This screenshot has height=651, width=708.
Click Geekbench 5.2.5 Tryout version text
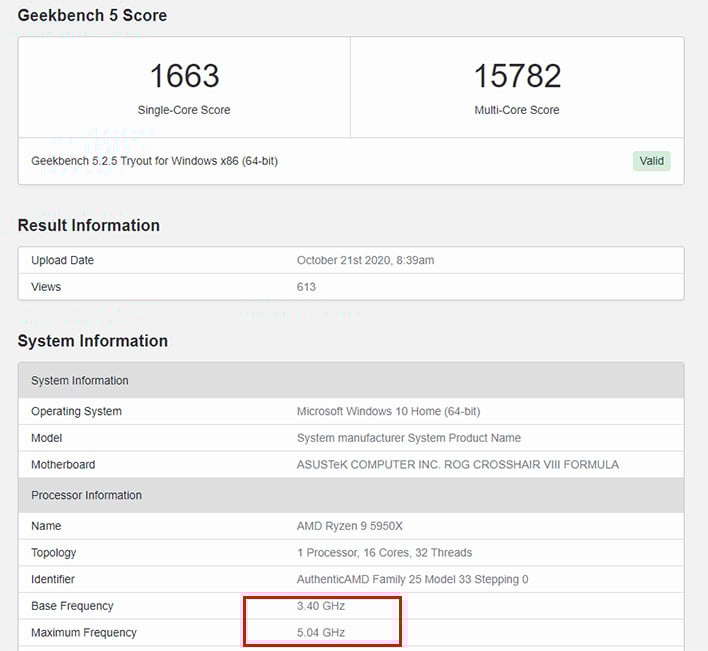click(x=154, y=161)
